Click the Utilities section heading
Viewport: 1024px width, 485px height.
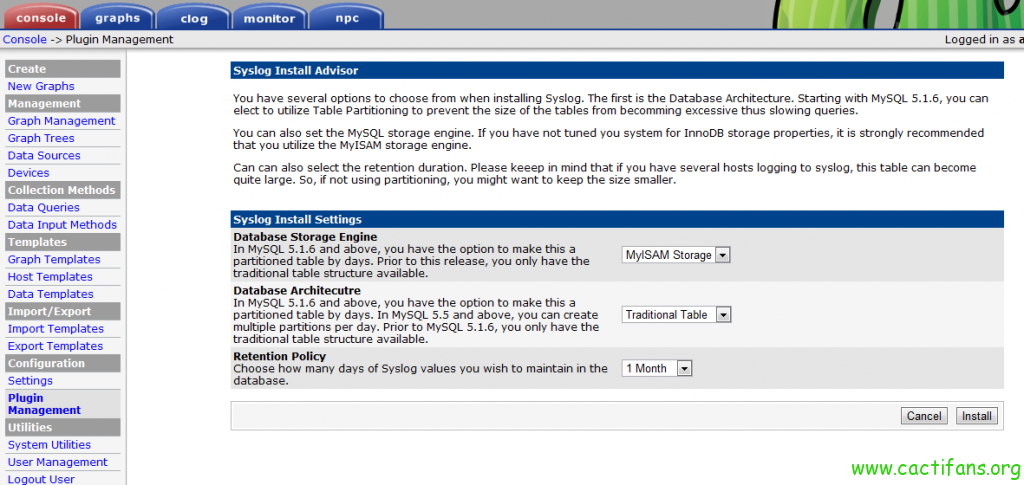(63, 427)
